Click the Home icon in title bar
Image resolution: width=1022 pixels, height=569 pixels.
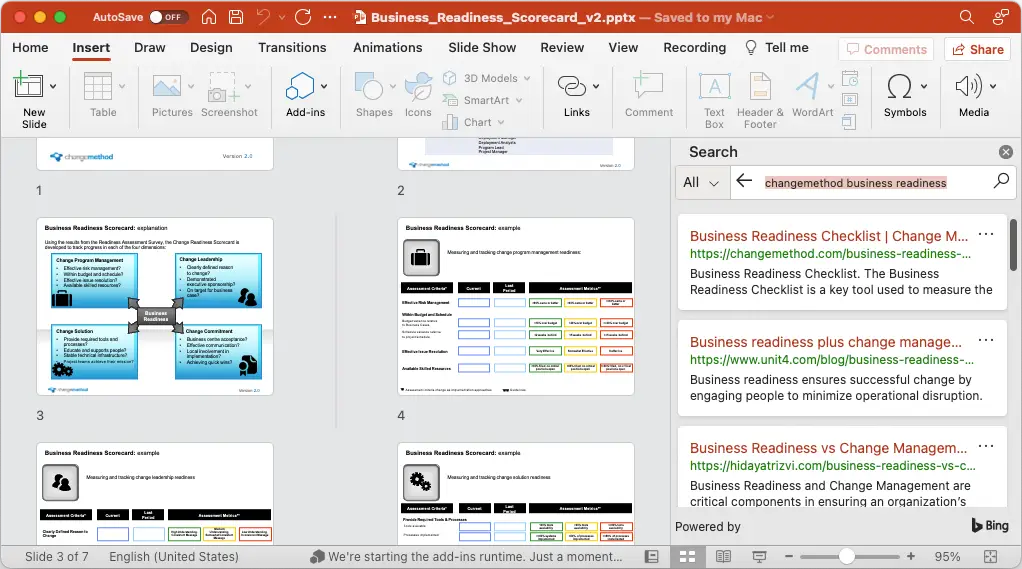point(209,17)
